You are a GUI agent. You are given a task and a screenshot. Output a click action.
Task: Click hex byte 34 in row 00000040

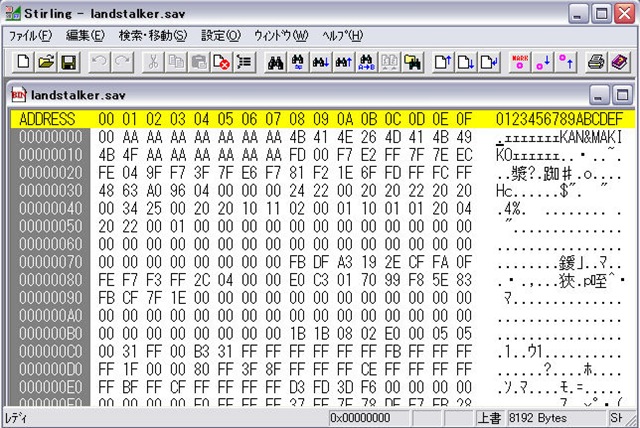click(130, 208)
